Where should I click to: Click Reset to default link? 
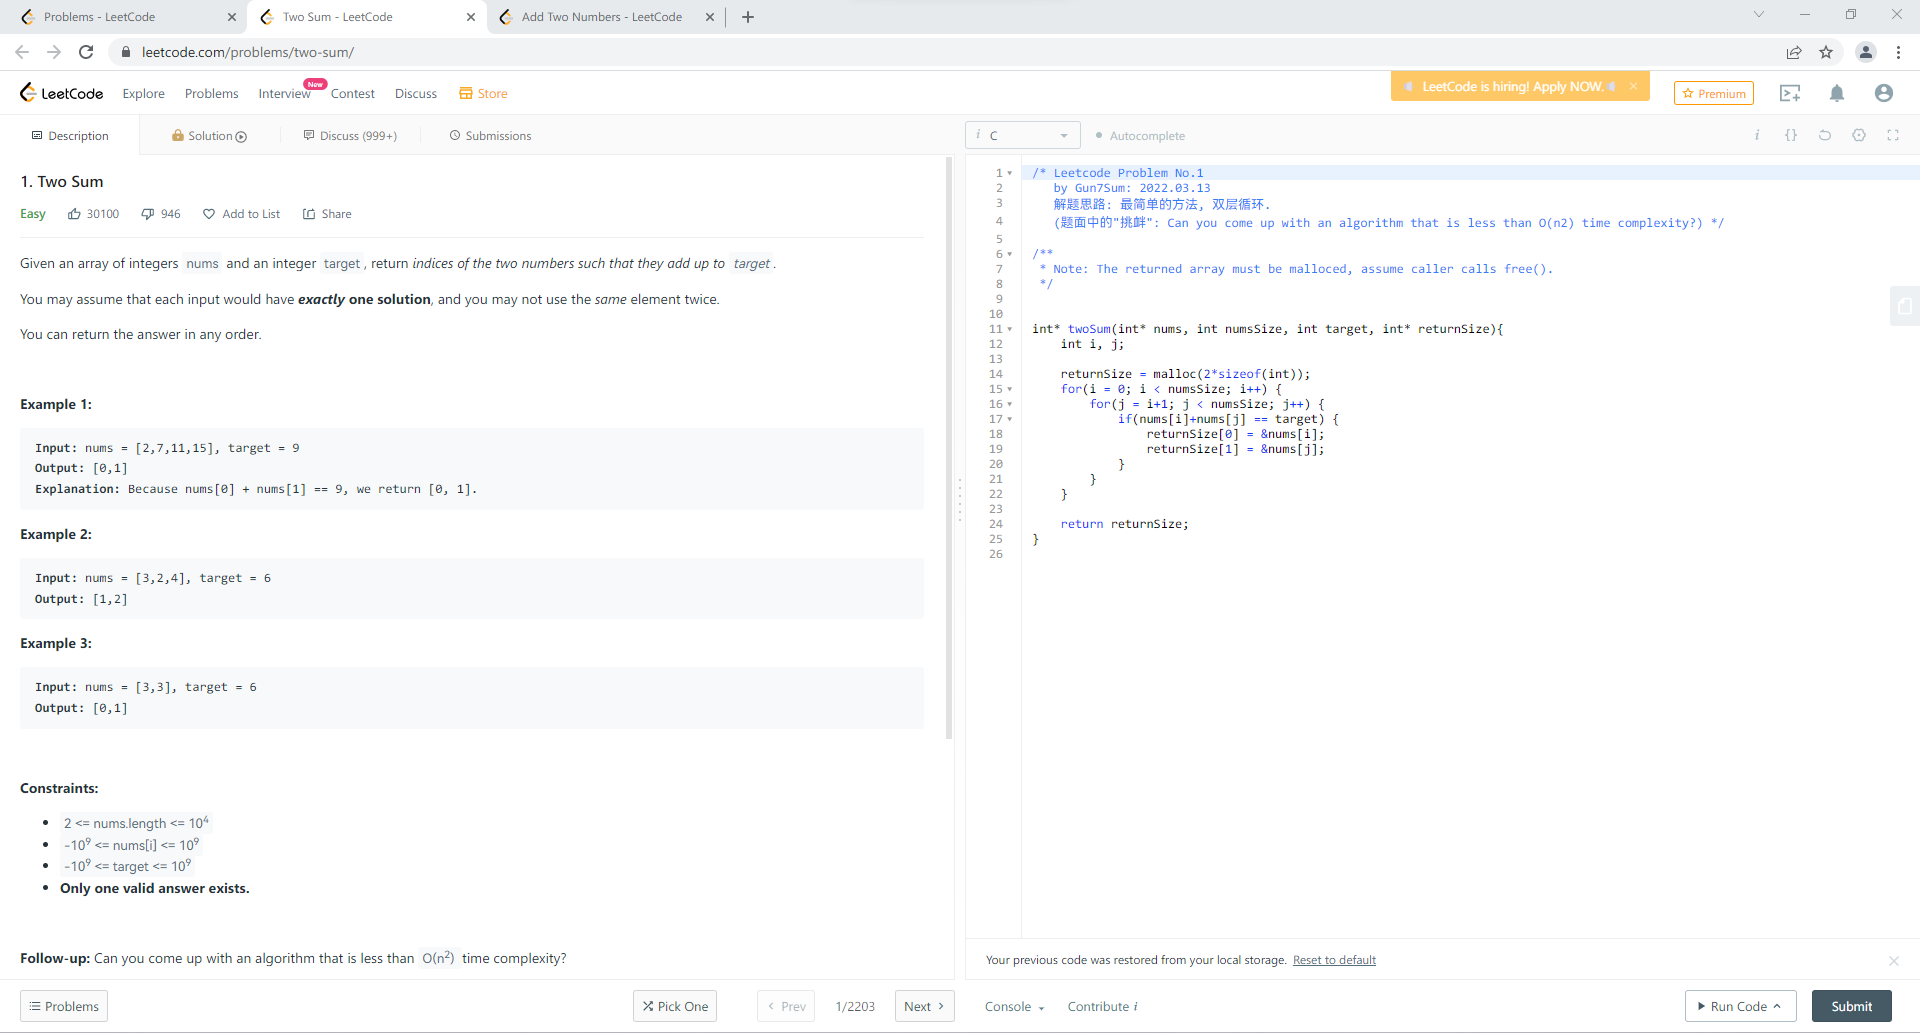(x=1334, y=960)
